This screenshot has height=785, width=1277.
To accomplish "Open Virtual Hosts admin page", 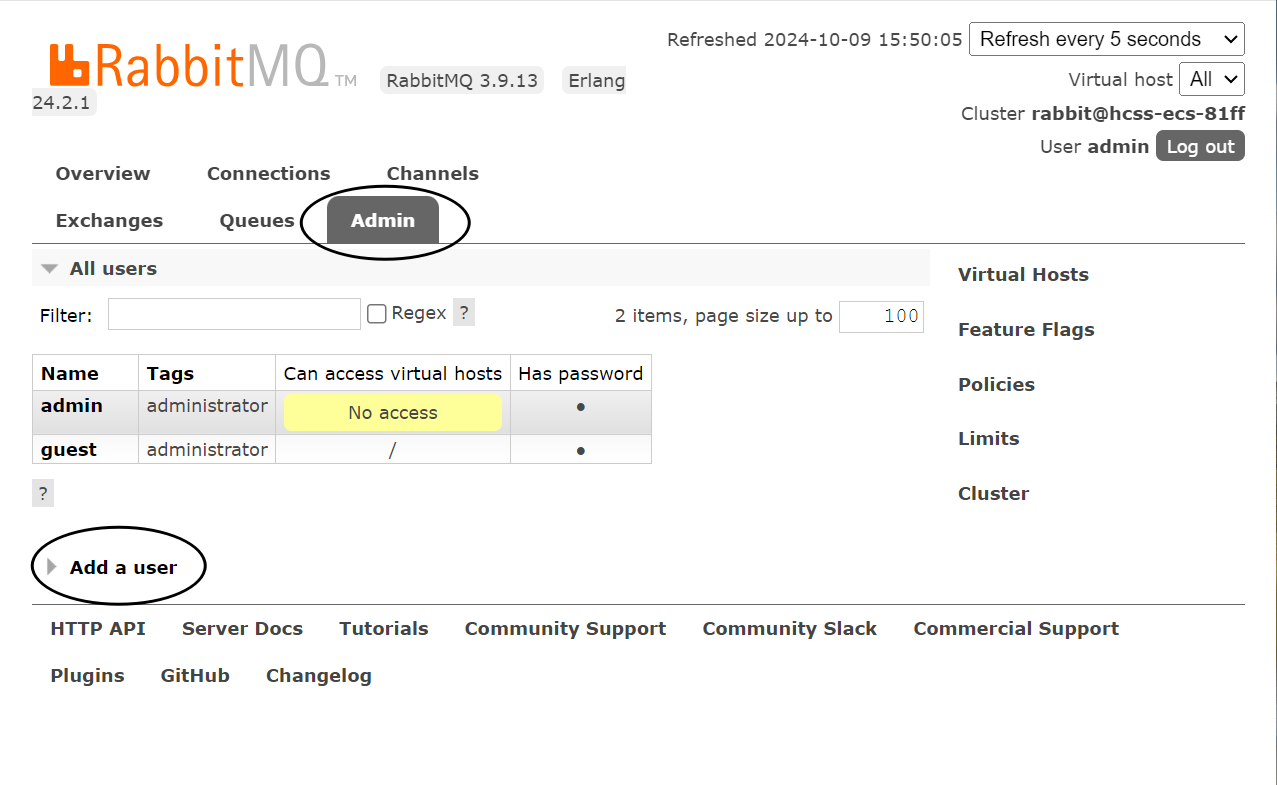I will coord(1023,274).
